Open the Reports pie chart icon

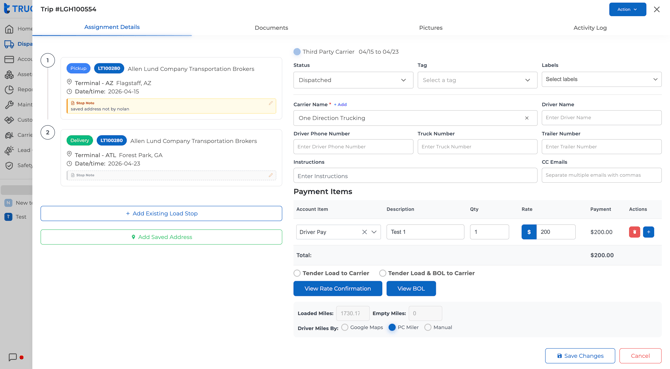[x=9, y=90]
